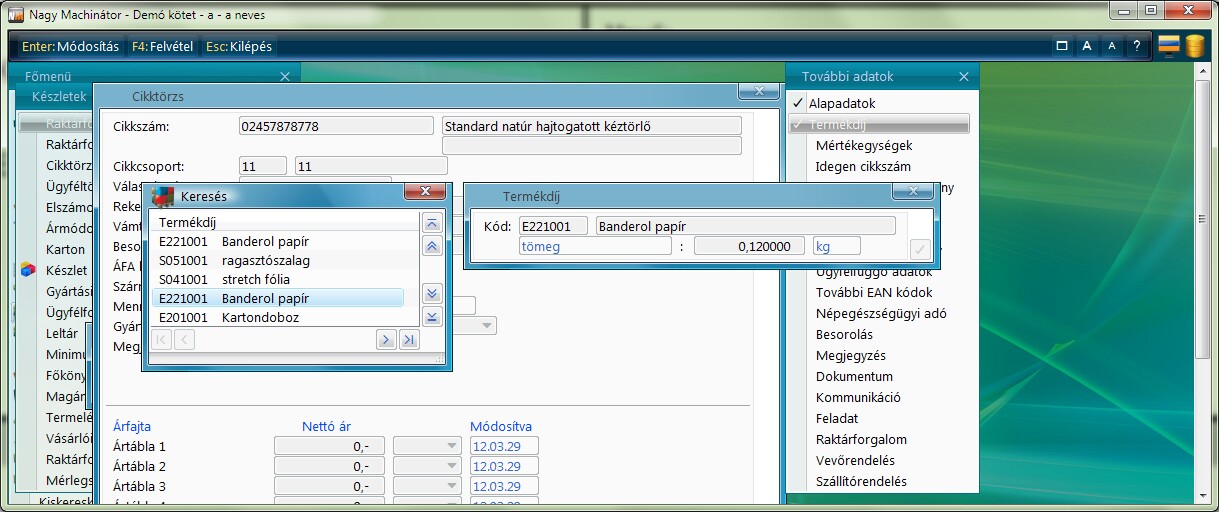Close the Keresés dialog
The width and height of the screenshot is (1219, 512).
tap(424, 192)
